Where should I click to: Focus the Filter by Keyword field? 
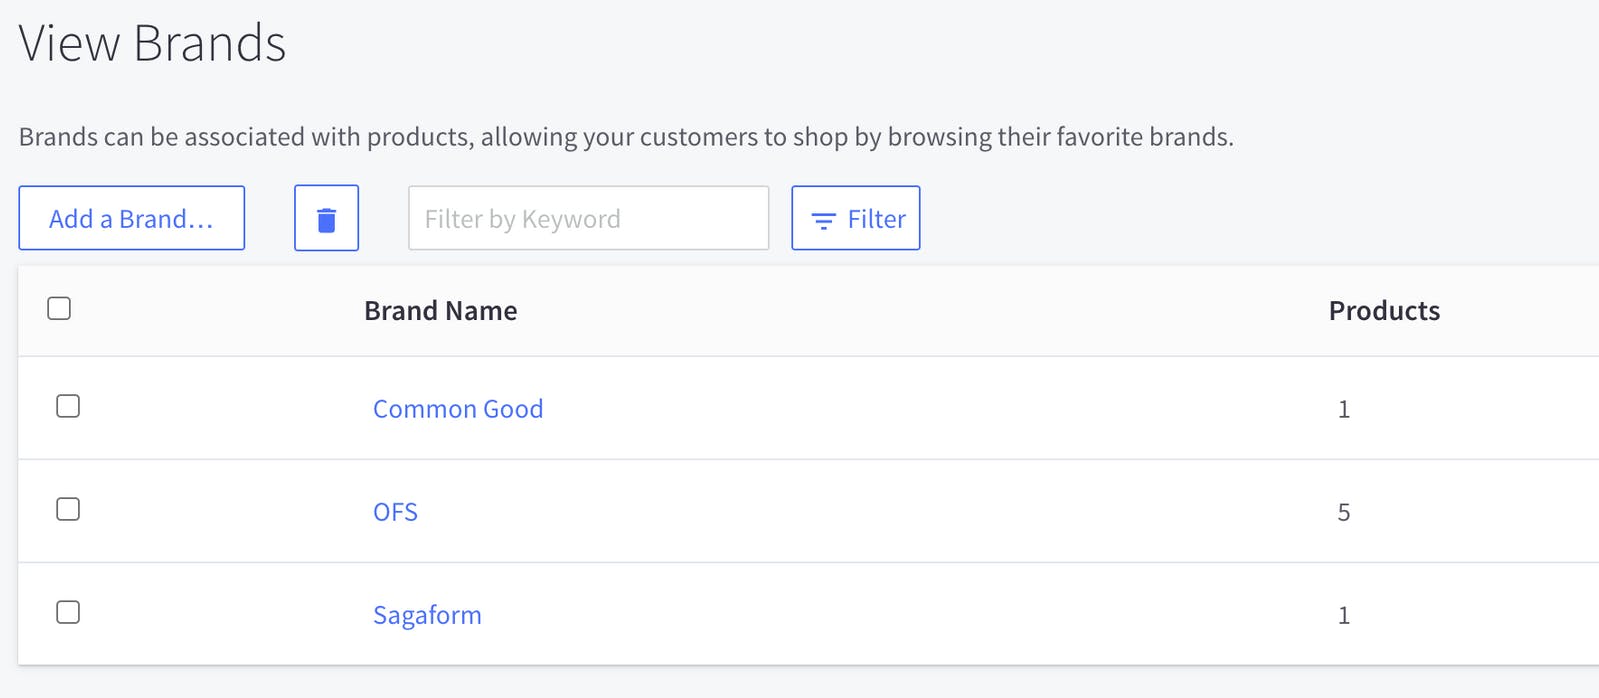(x=588, y=218)
